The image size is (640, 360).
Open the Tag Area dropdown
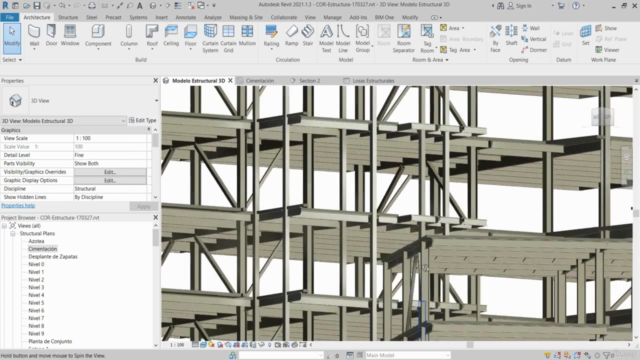(x=475, y=50)
